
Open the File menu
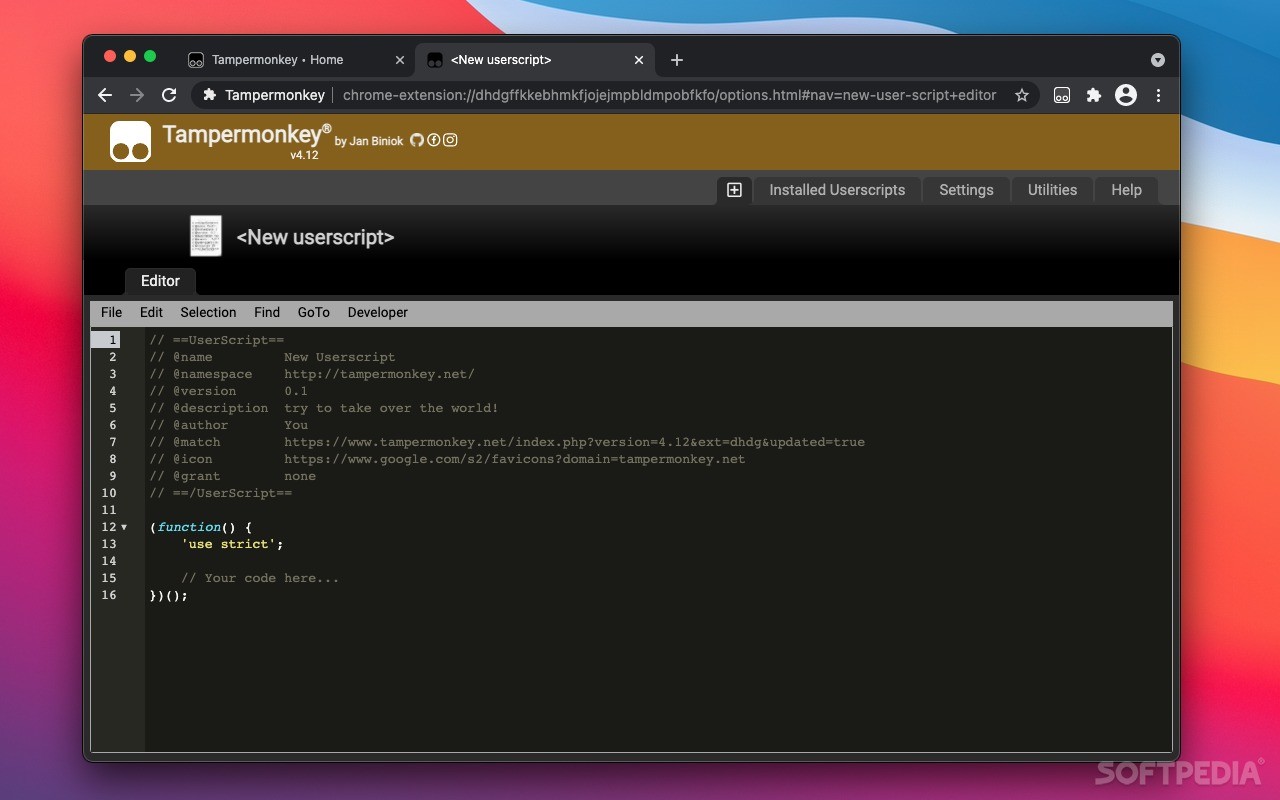111,313
